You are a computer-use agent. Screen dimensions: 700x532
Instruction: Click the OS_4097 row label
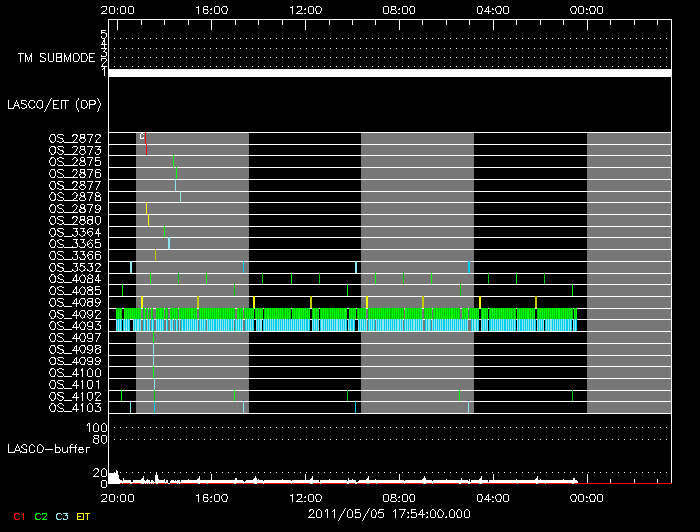[75, 337]
